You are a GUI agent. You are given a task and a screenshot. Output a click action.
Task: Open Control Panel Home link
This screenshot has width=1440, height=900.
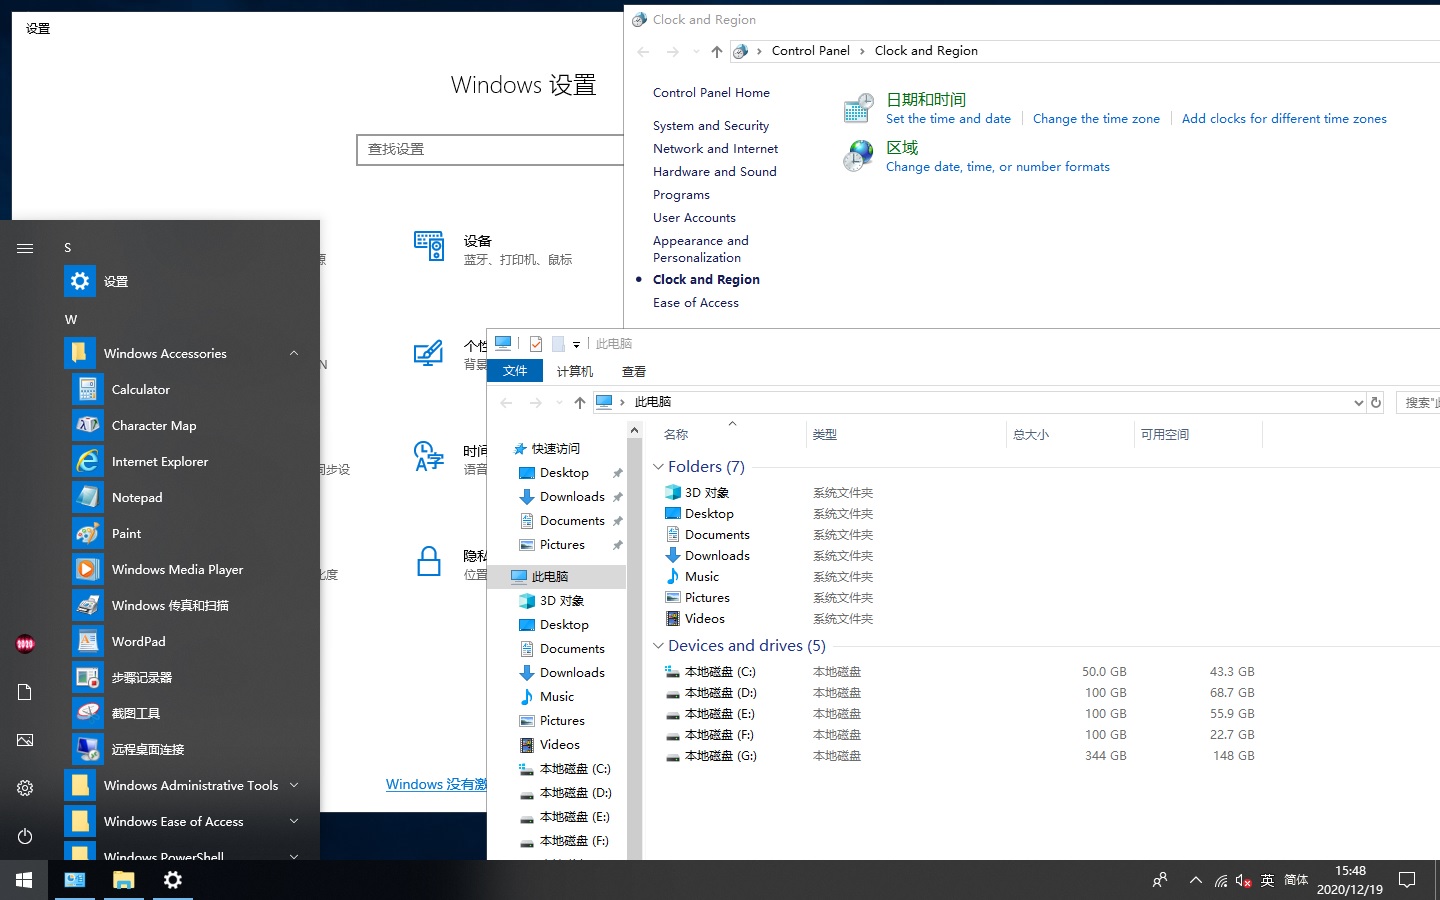point(711,92)
